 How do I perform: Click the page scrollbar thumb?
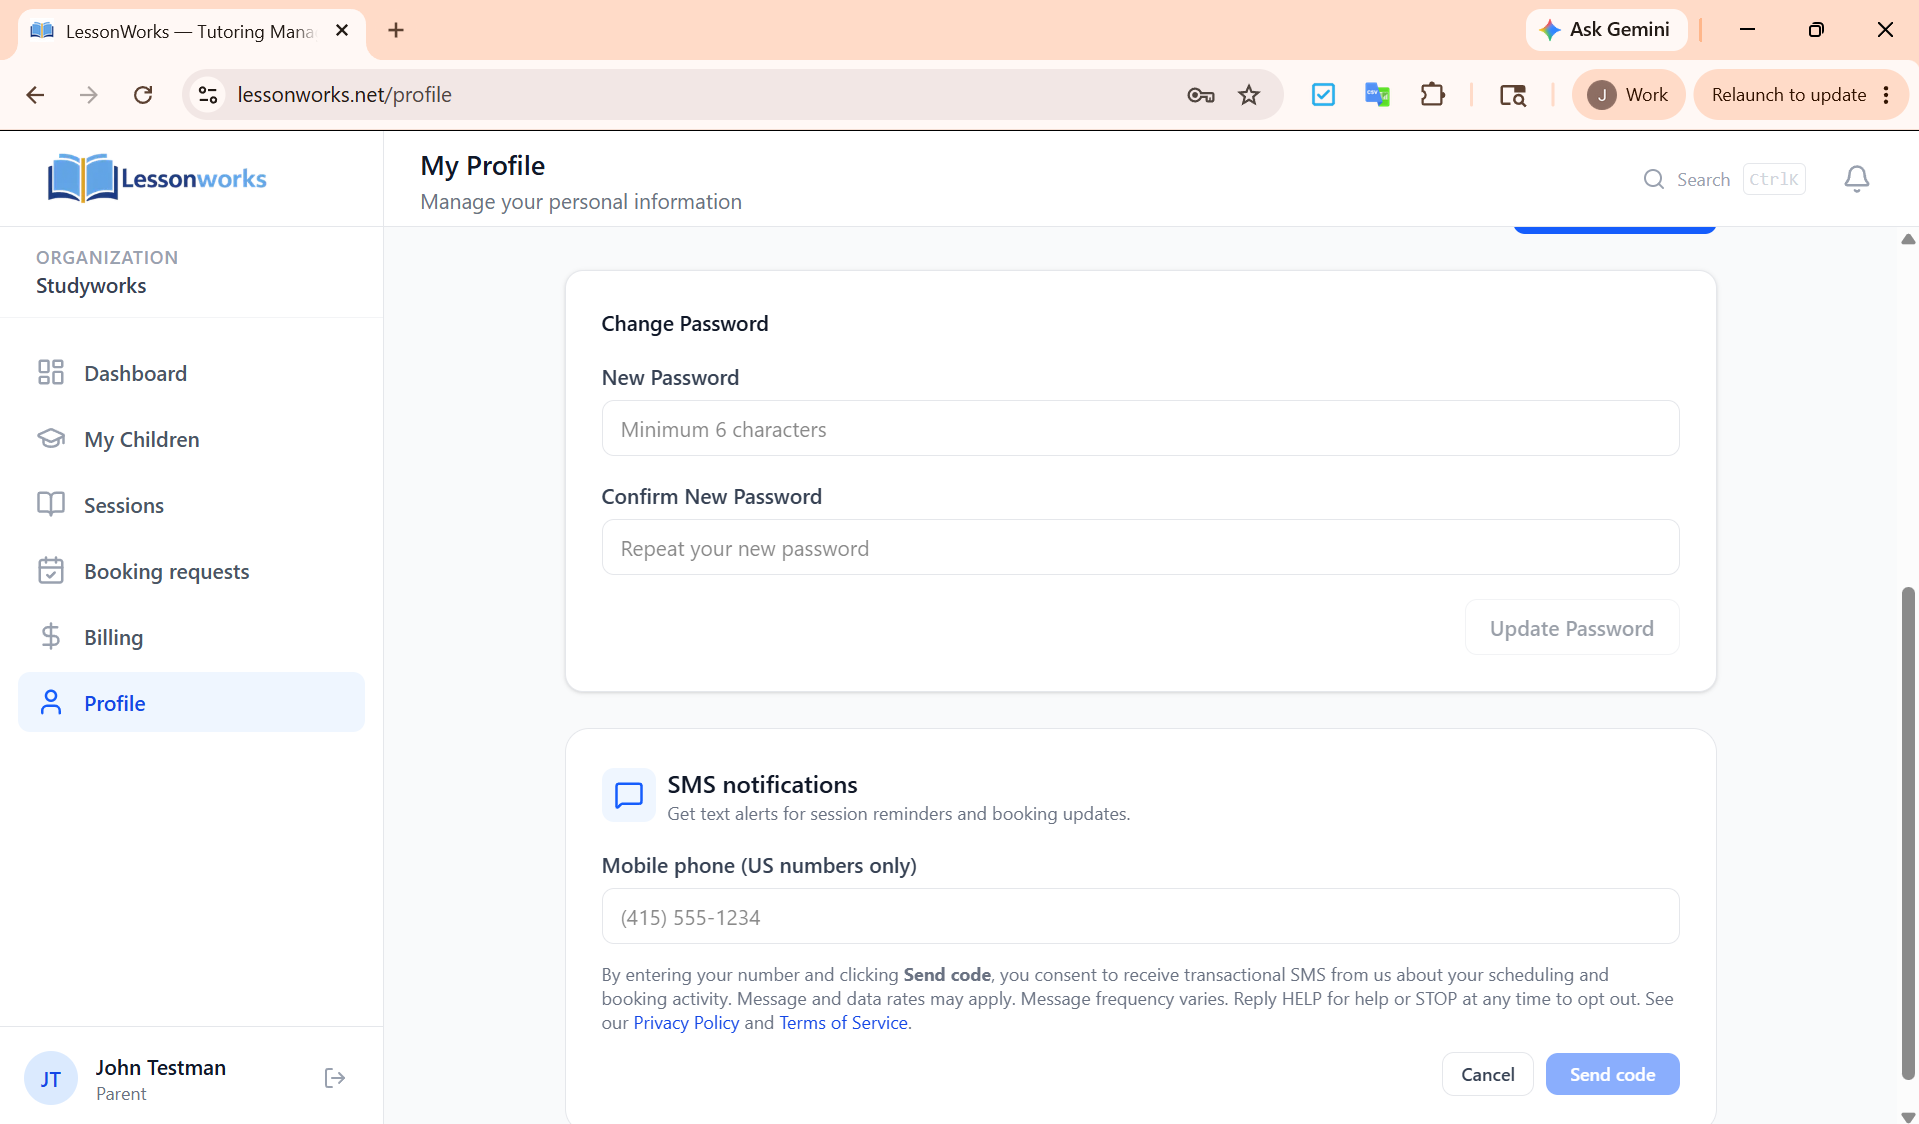coord(1908,835)
